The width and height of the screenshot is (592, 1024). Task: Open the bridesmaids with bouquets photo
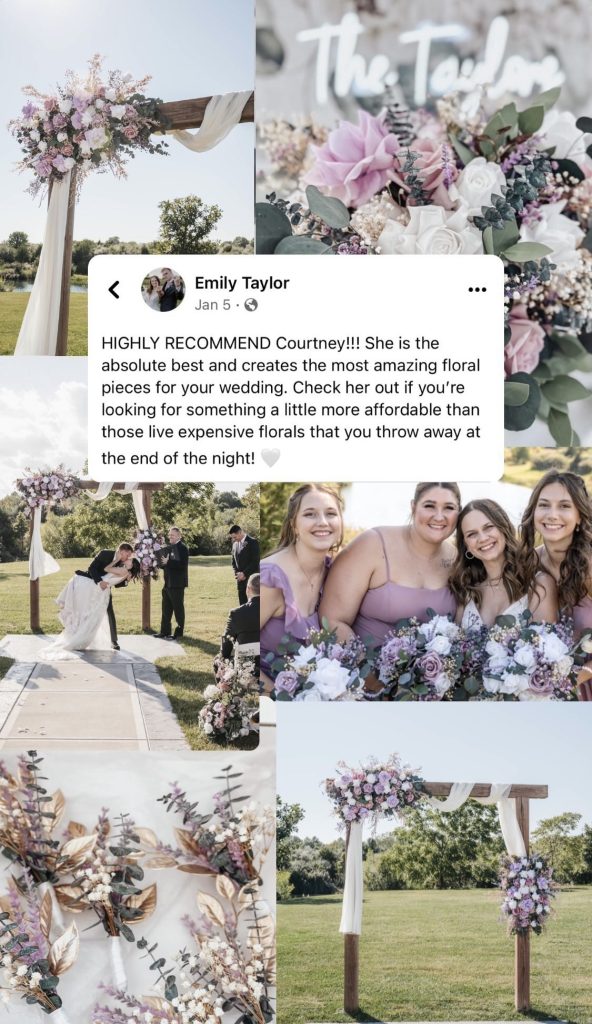[x=426, y=591]
